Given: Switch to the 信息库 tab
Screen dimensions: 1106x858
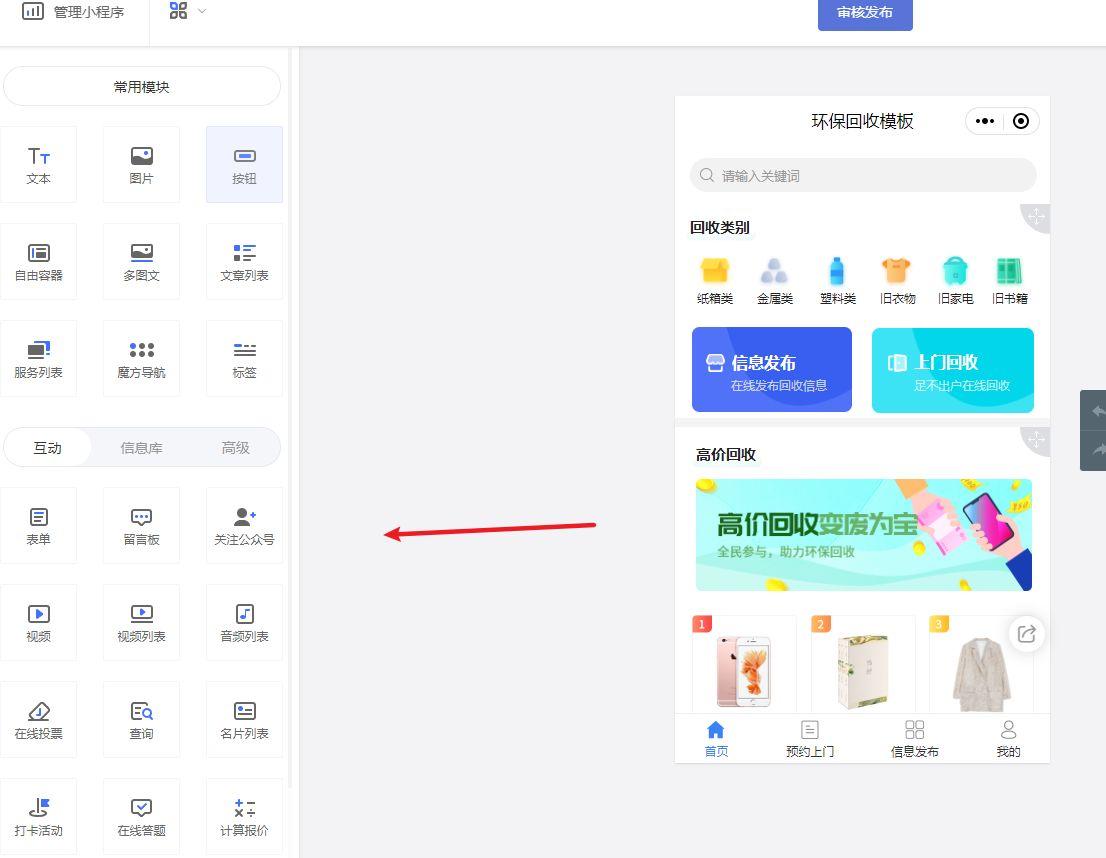Looking at the screenshot, I should 141,448.
